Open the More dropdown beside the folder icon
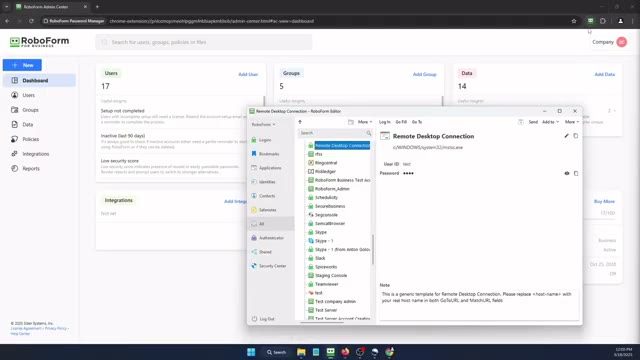The width and height of the screenshot is (640, 360). [365, 122]
